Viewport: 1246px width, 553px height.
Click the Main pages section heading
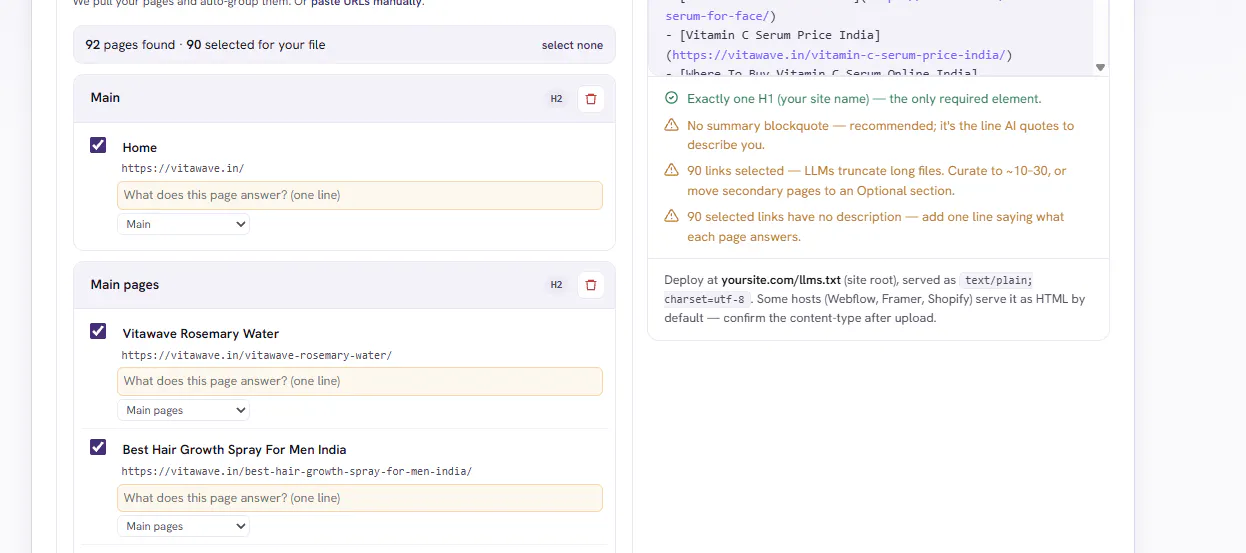[125, 285]
